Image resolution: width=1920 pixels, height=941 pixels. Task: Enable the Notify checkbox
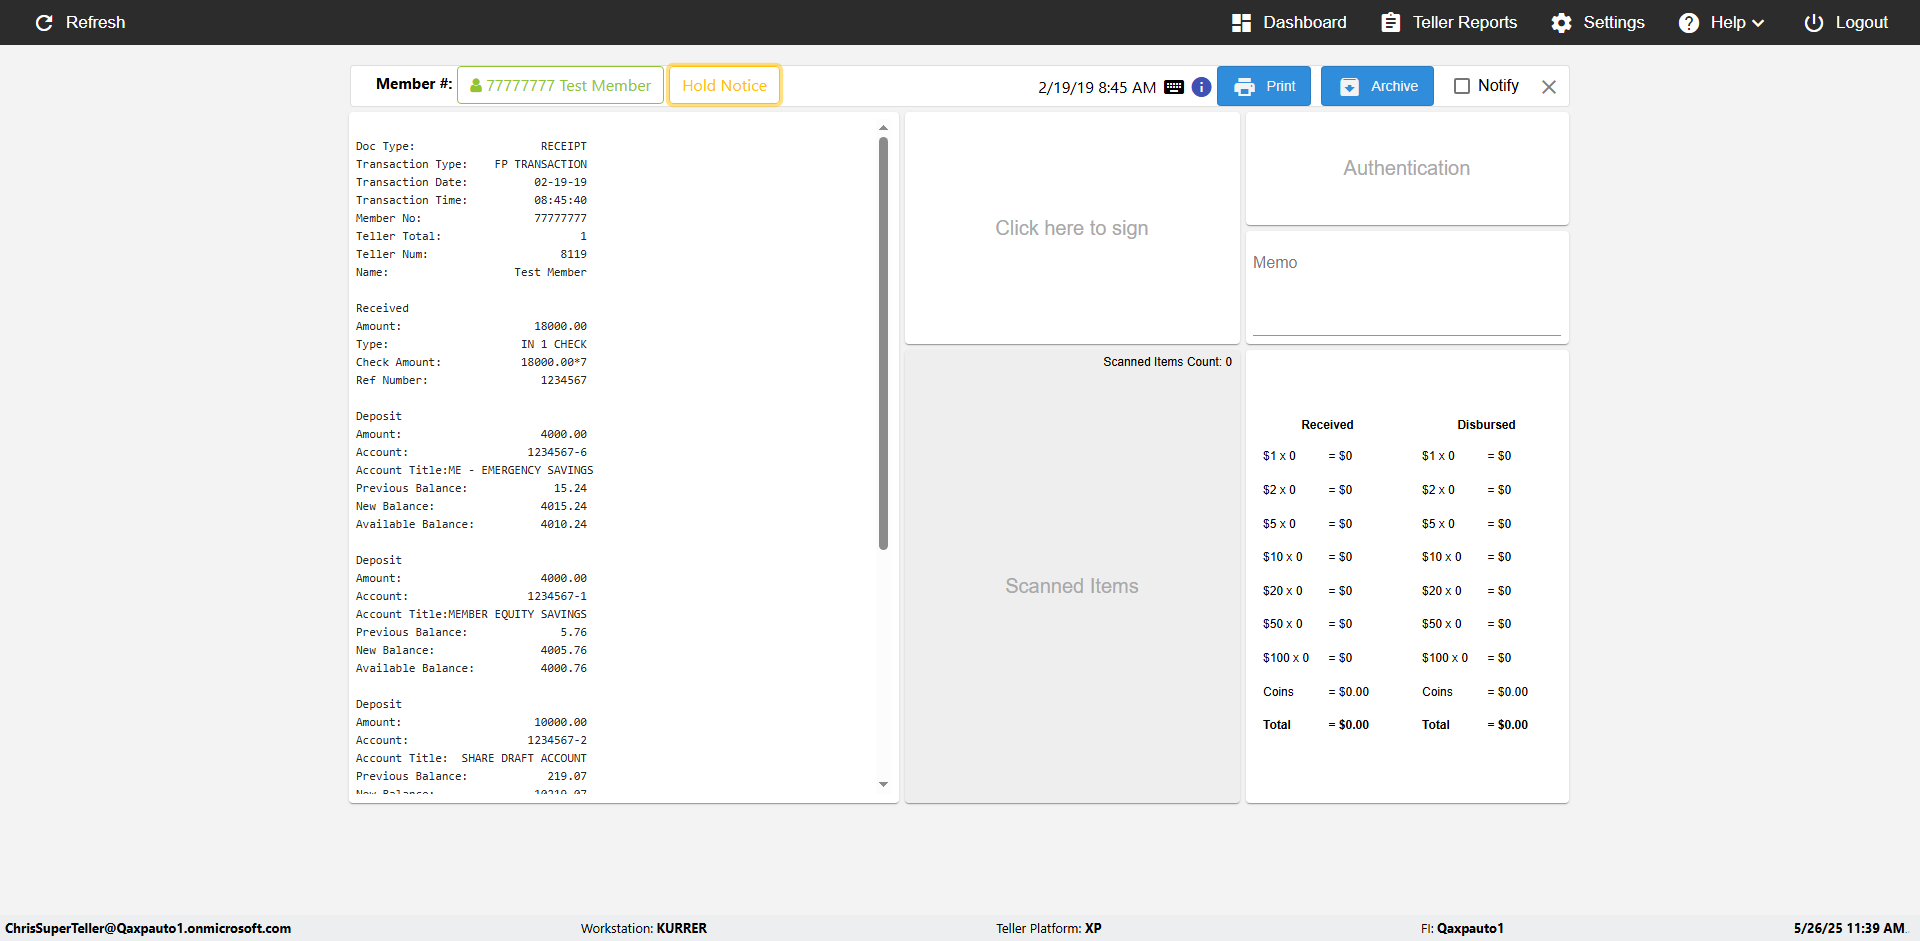click(x=1461, y=86)
